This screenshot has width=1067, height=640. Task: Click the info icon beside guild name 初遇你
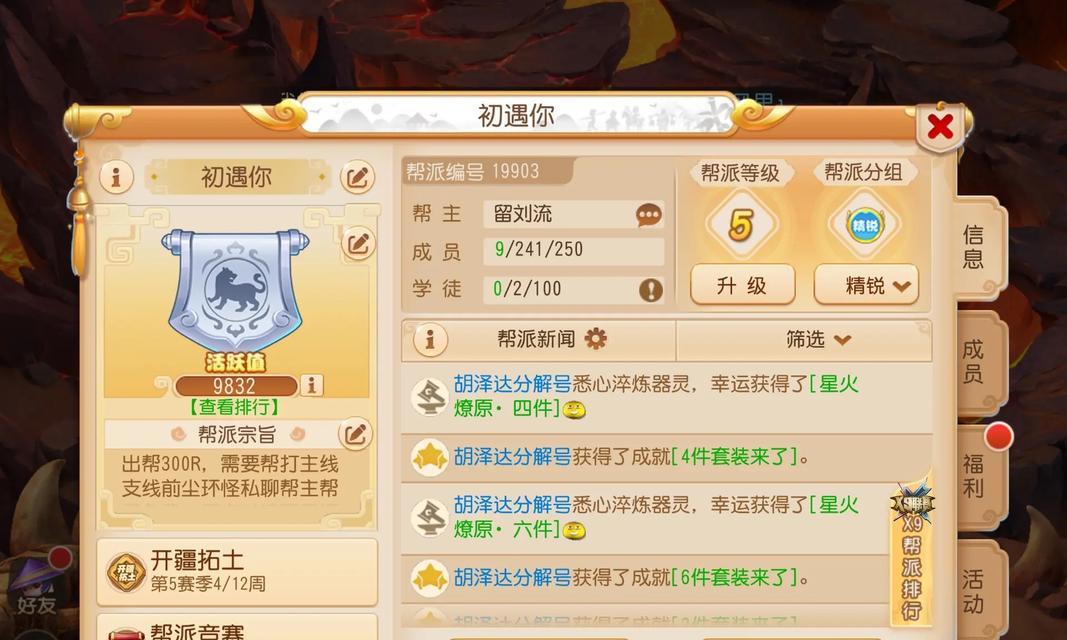(116, 178)
